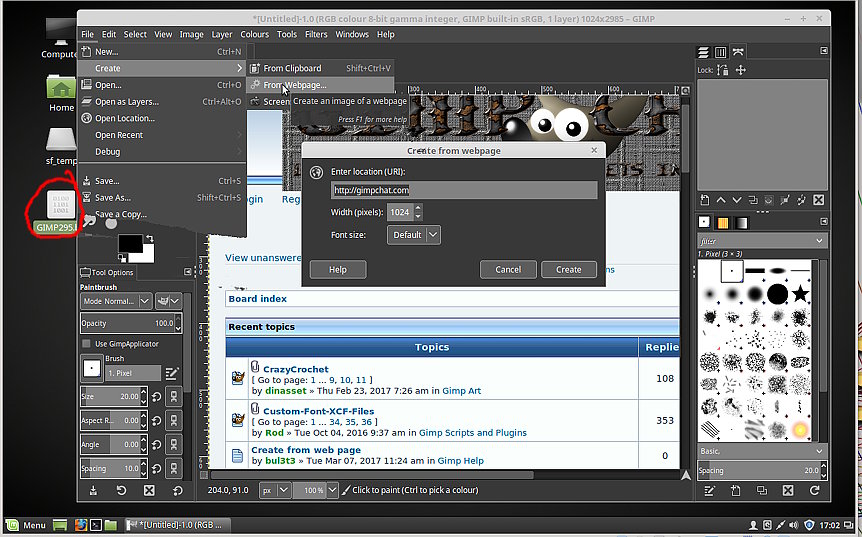Toggle link Angle to brush default

pos(174,445)
